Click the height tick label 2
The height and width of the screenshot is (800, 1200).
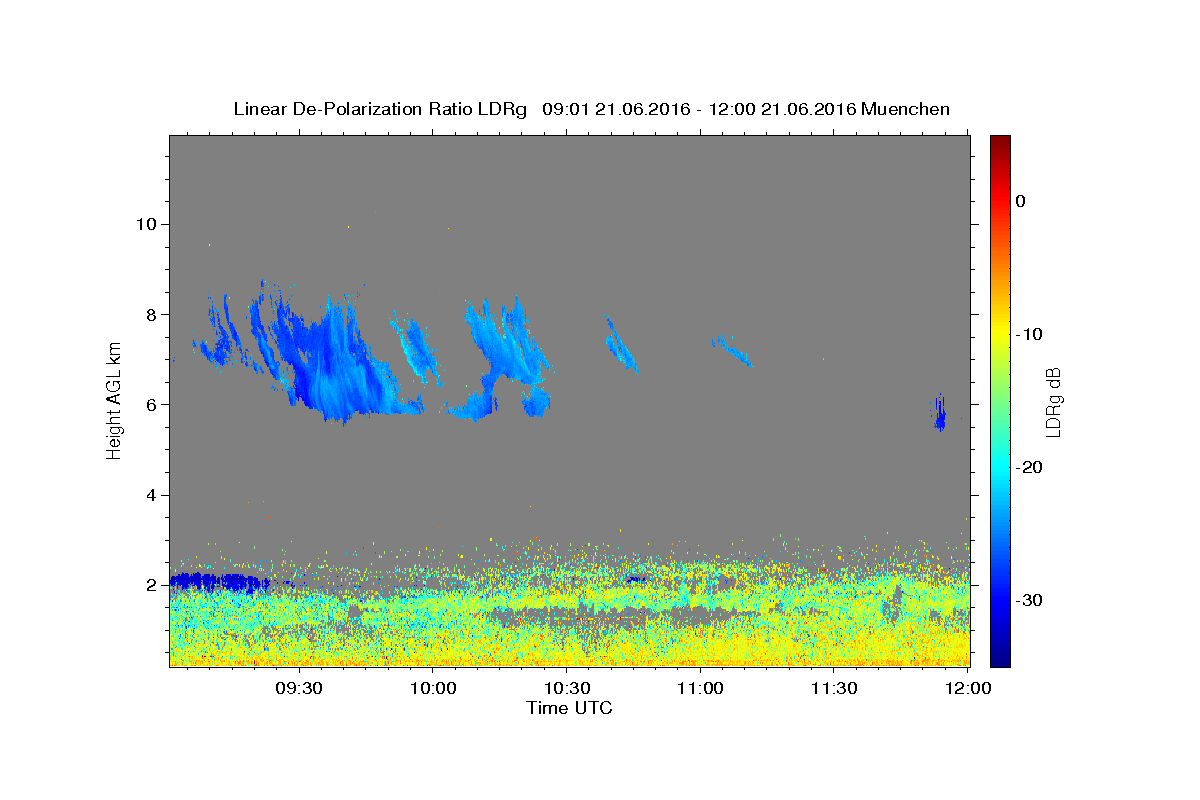pyautogui.click(x=150, y=585)
